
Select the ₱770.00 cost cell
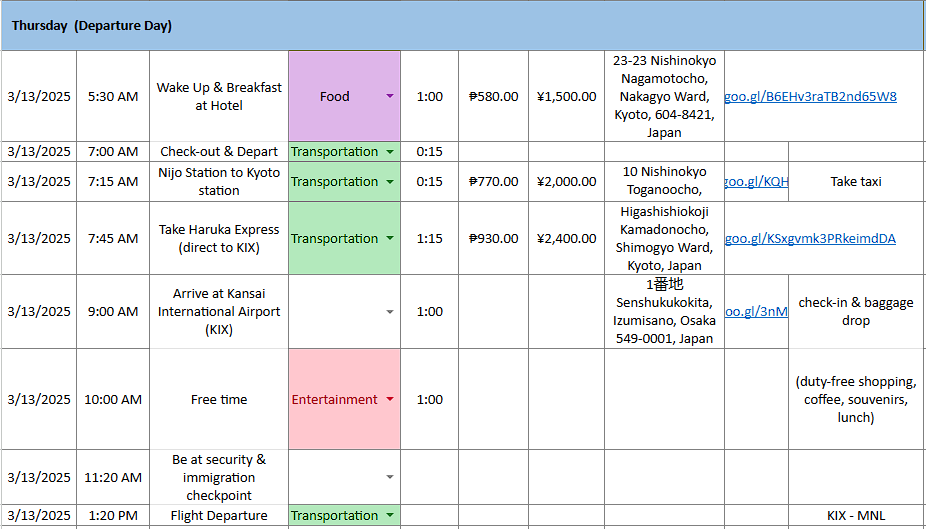(494, 182)
